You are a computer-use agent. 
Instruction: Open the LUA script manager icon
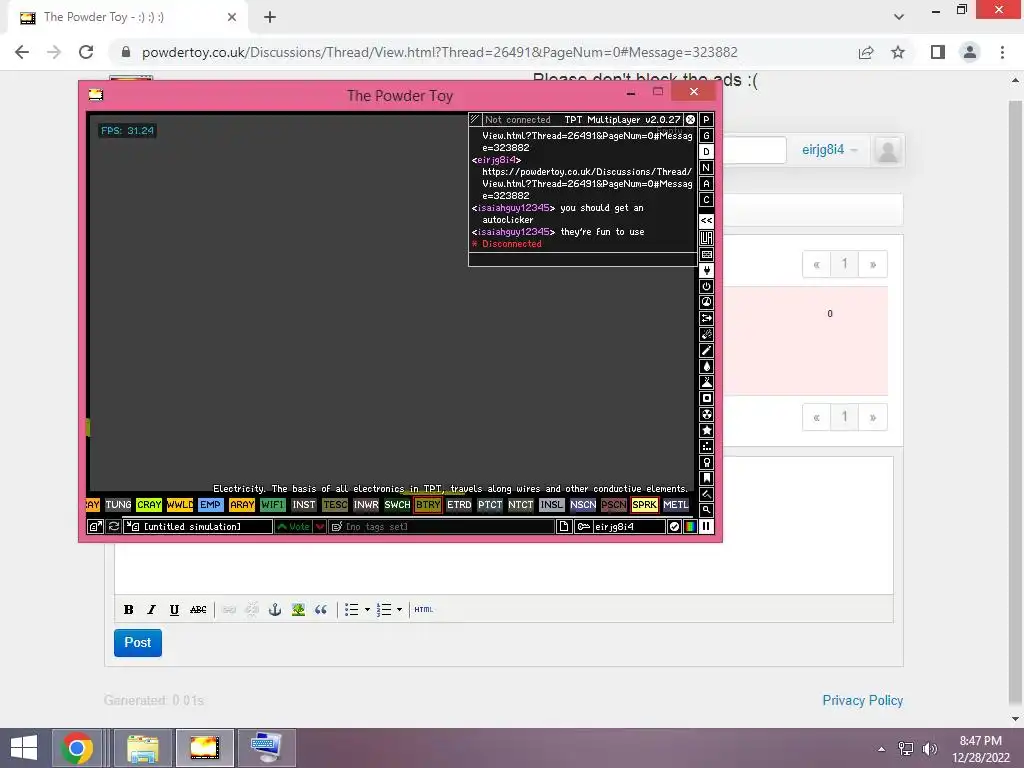(706, 238)
